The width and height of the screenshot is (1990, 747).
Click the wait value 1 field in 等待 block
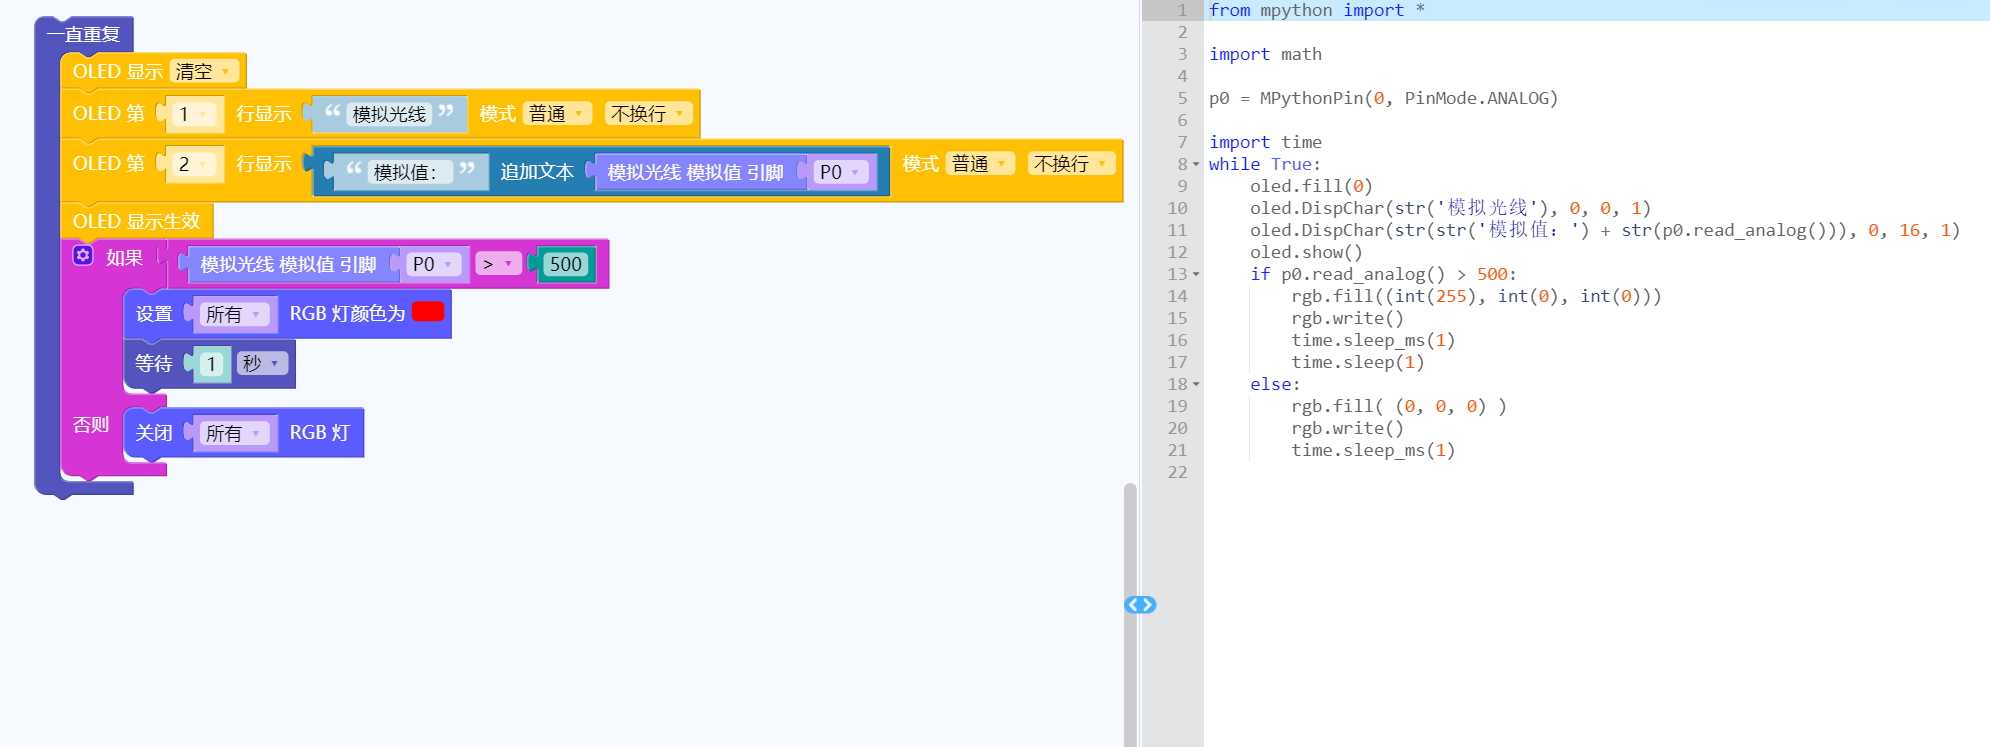click(211, 364)
